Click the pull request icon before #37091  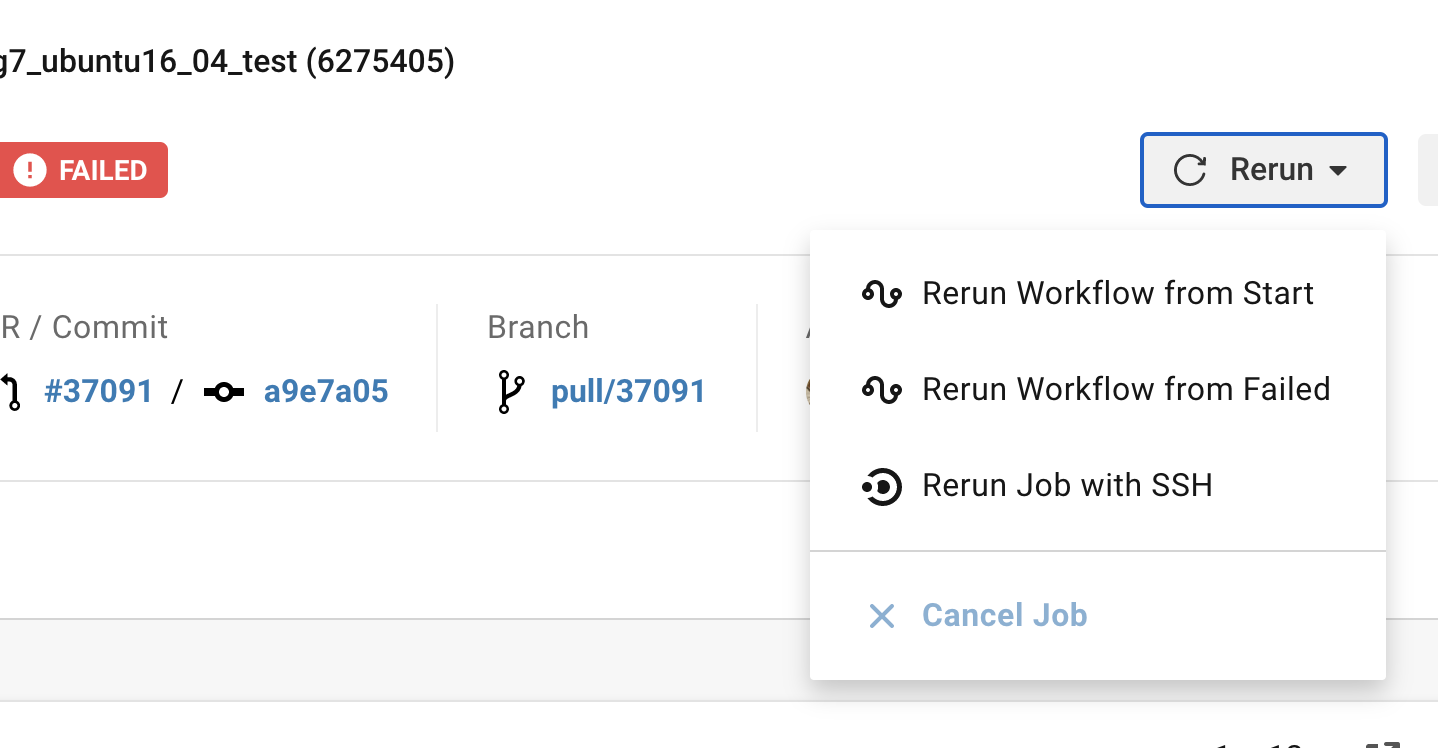click(x=12, y=392)
